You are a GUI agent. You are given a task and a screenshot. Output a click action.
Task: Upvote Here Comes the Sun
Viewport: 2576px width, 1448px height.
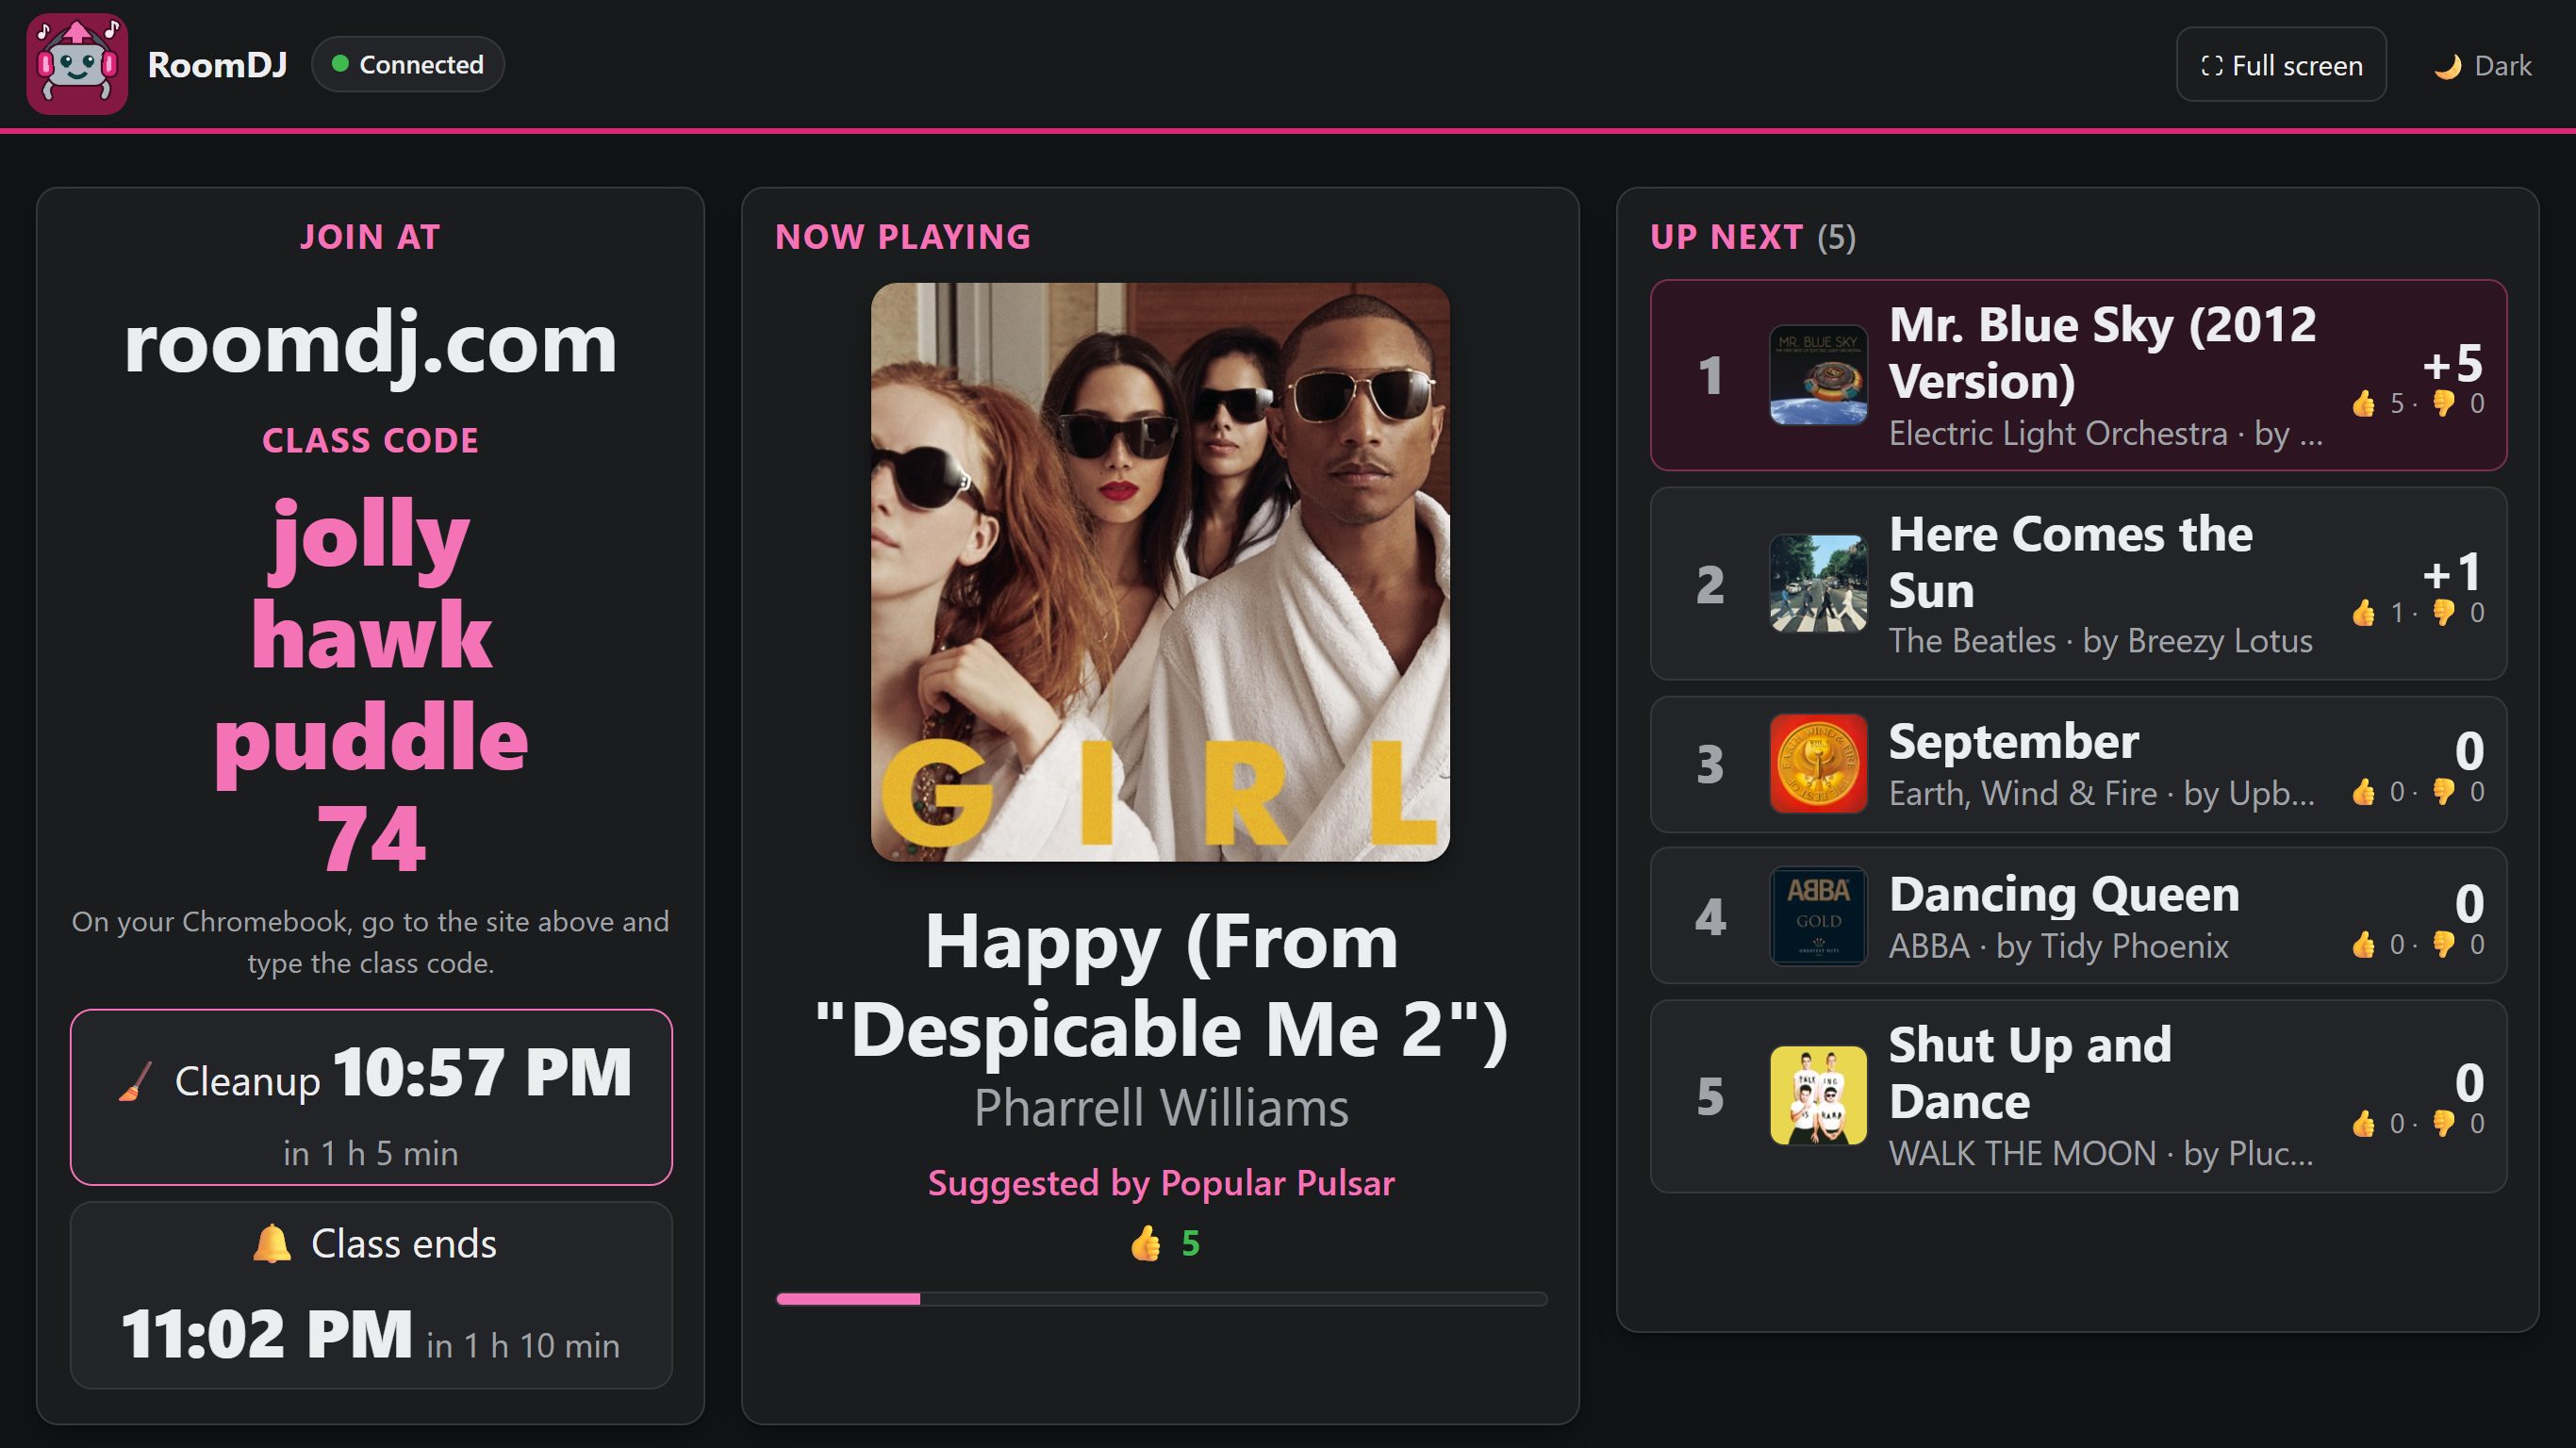coord(2363,613)
